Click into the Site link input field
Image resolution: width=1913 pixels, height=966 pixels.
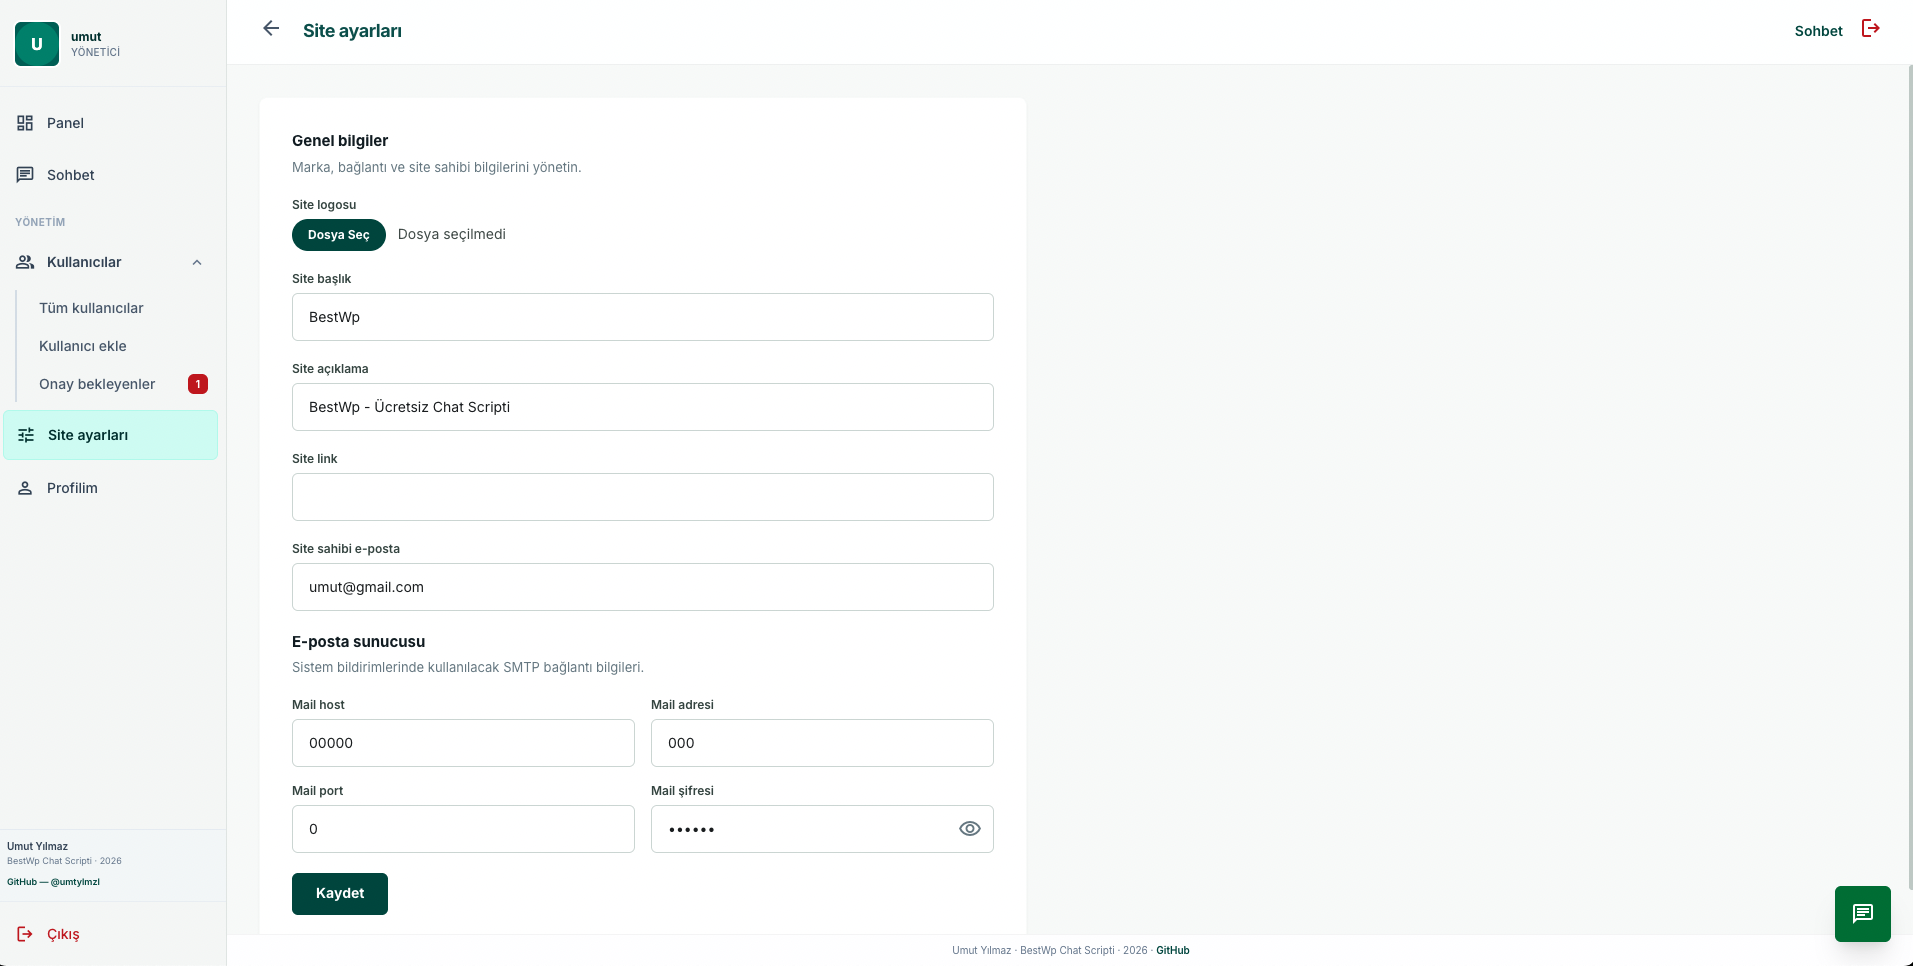[643, 497]
